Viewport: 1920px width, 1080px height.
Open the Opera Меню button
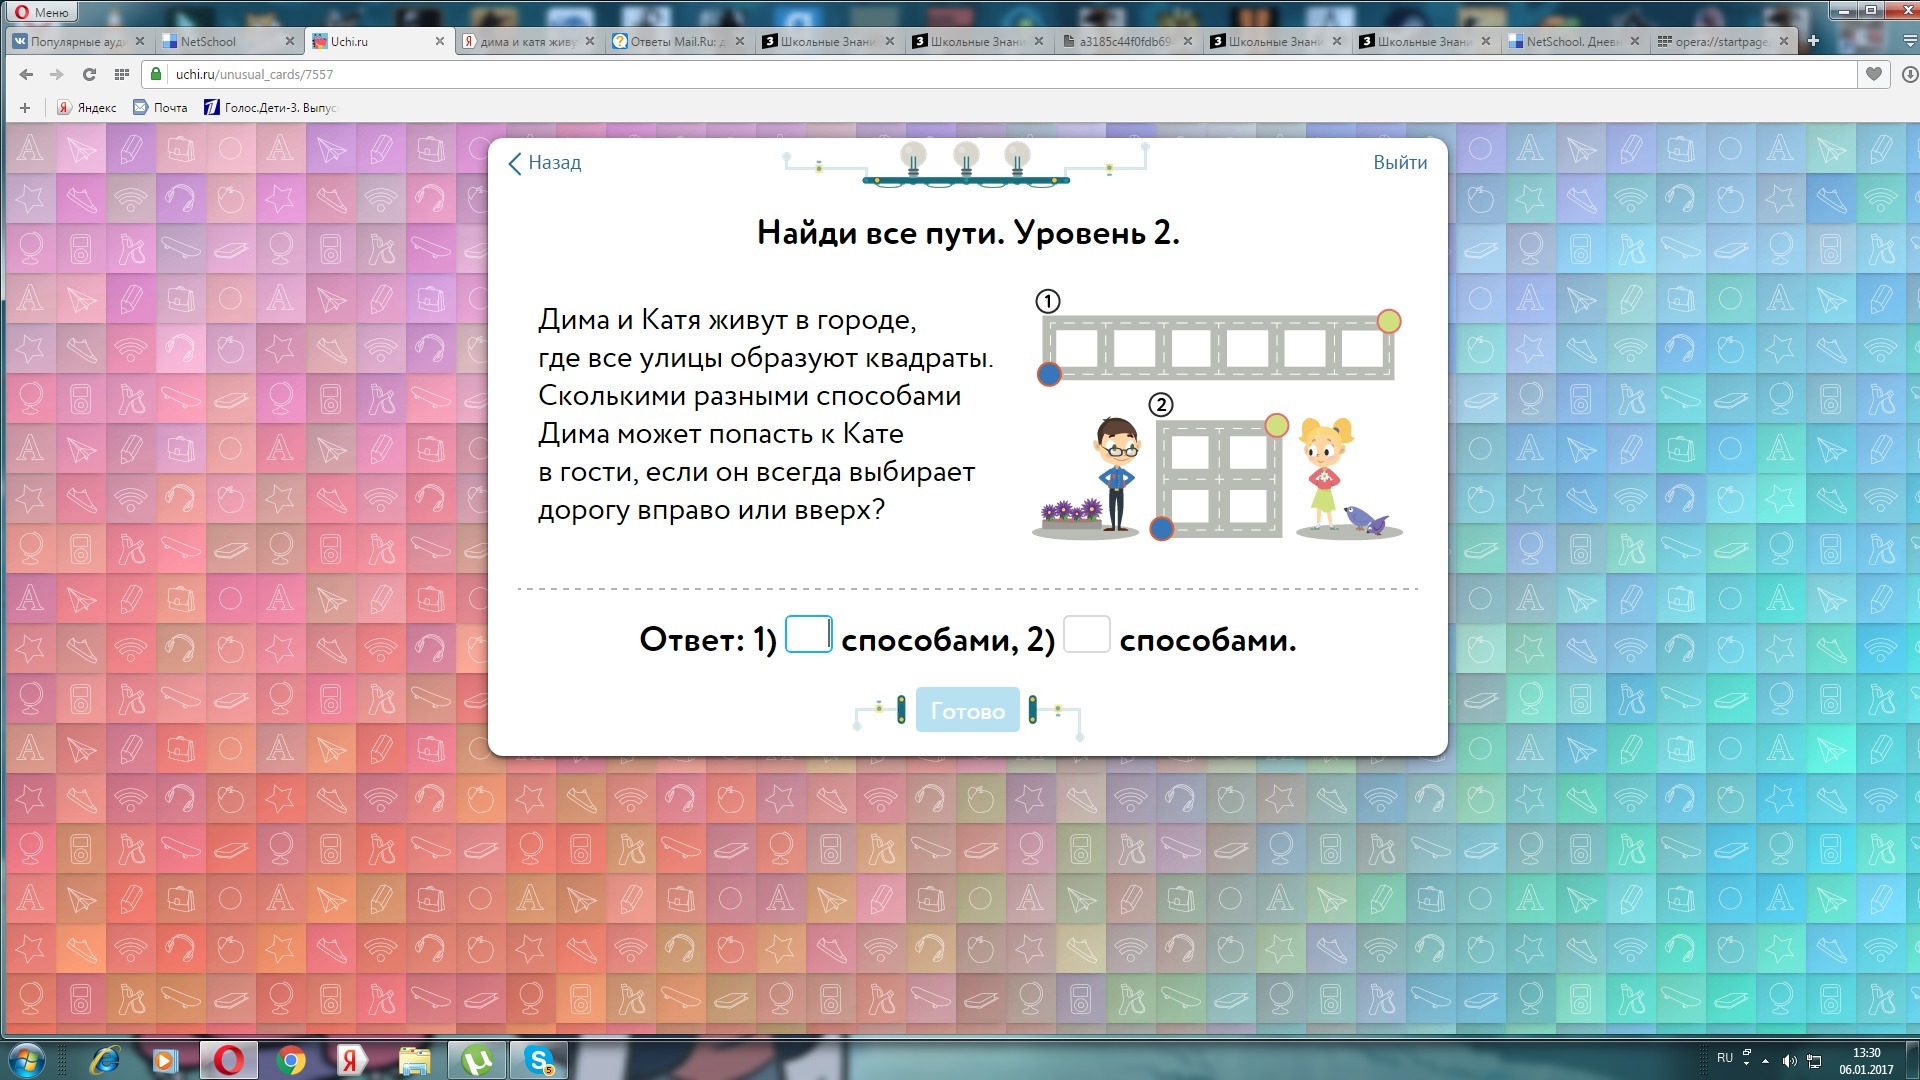[x=42, y=12]
